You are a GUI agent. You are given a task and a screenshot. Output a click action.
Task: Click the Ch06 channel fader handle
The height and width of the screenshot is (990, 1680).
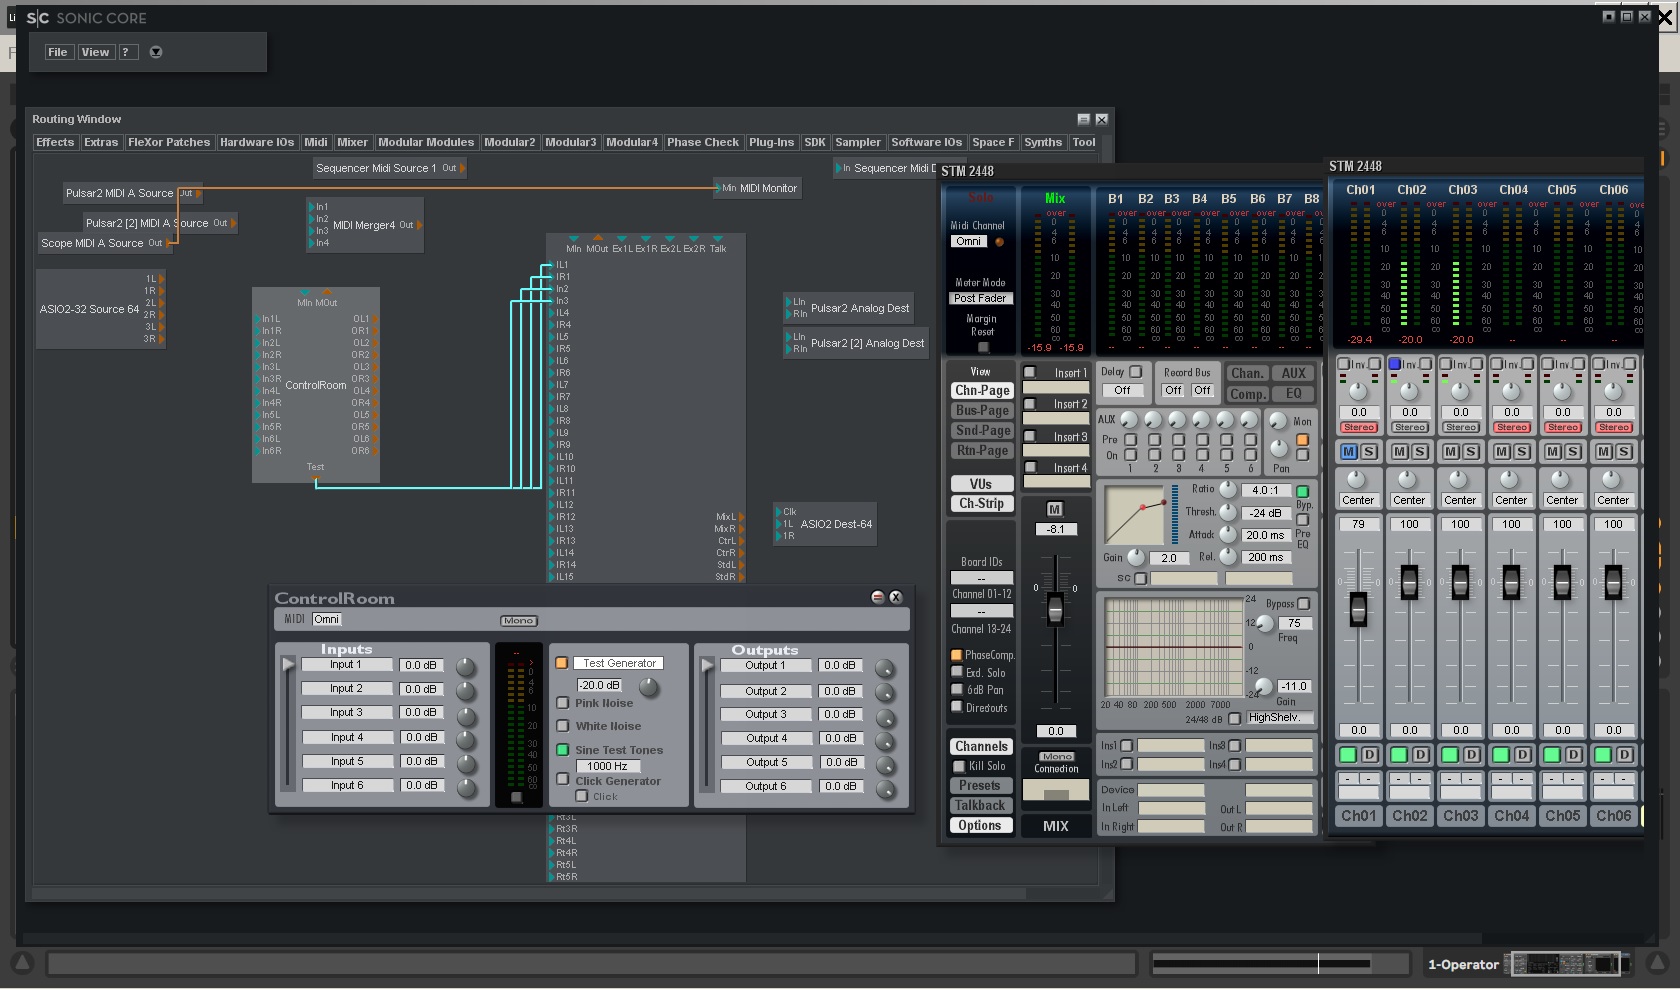(x=1613, y=582)
